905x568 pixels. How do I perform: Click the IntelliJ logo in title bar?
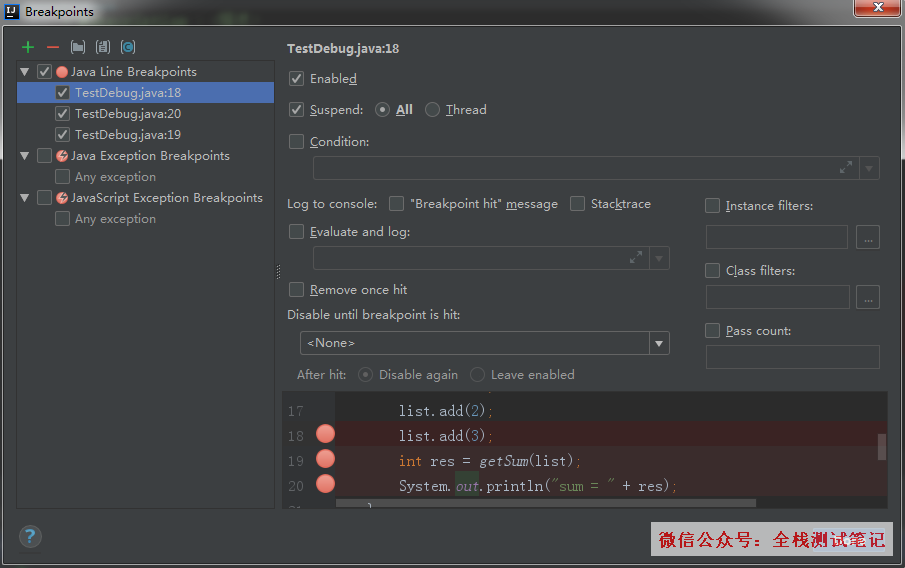[12, 12]
